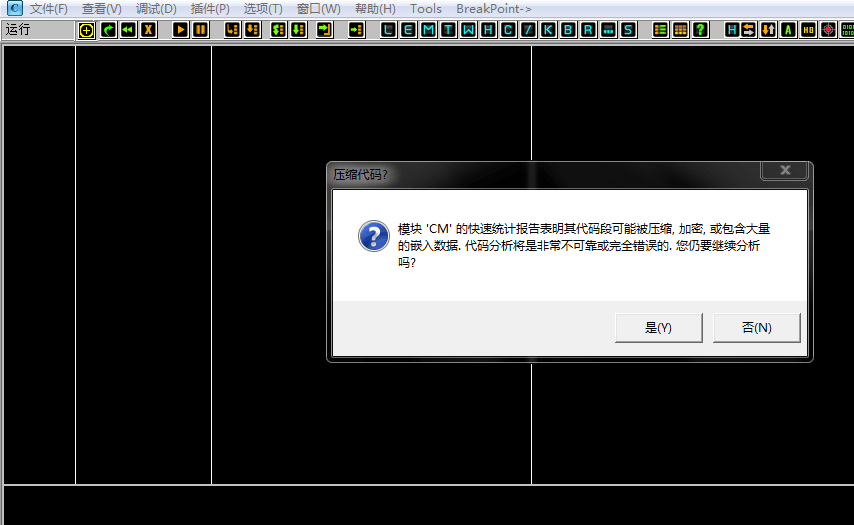Image resolution: width=854 pixels, height=525 pixels.
Task: Open the Log window with L icon
Action: (388, 30)
